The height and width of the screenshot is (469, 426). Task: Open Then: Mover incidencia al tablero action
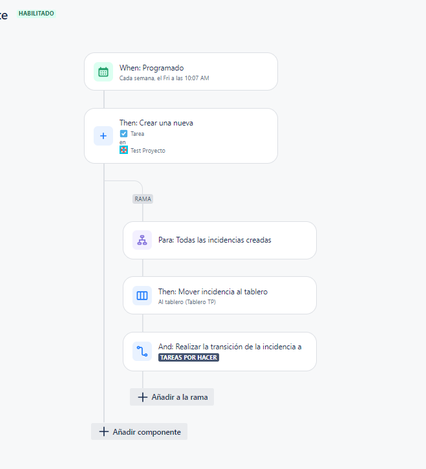(220, 295)
